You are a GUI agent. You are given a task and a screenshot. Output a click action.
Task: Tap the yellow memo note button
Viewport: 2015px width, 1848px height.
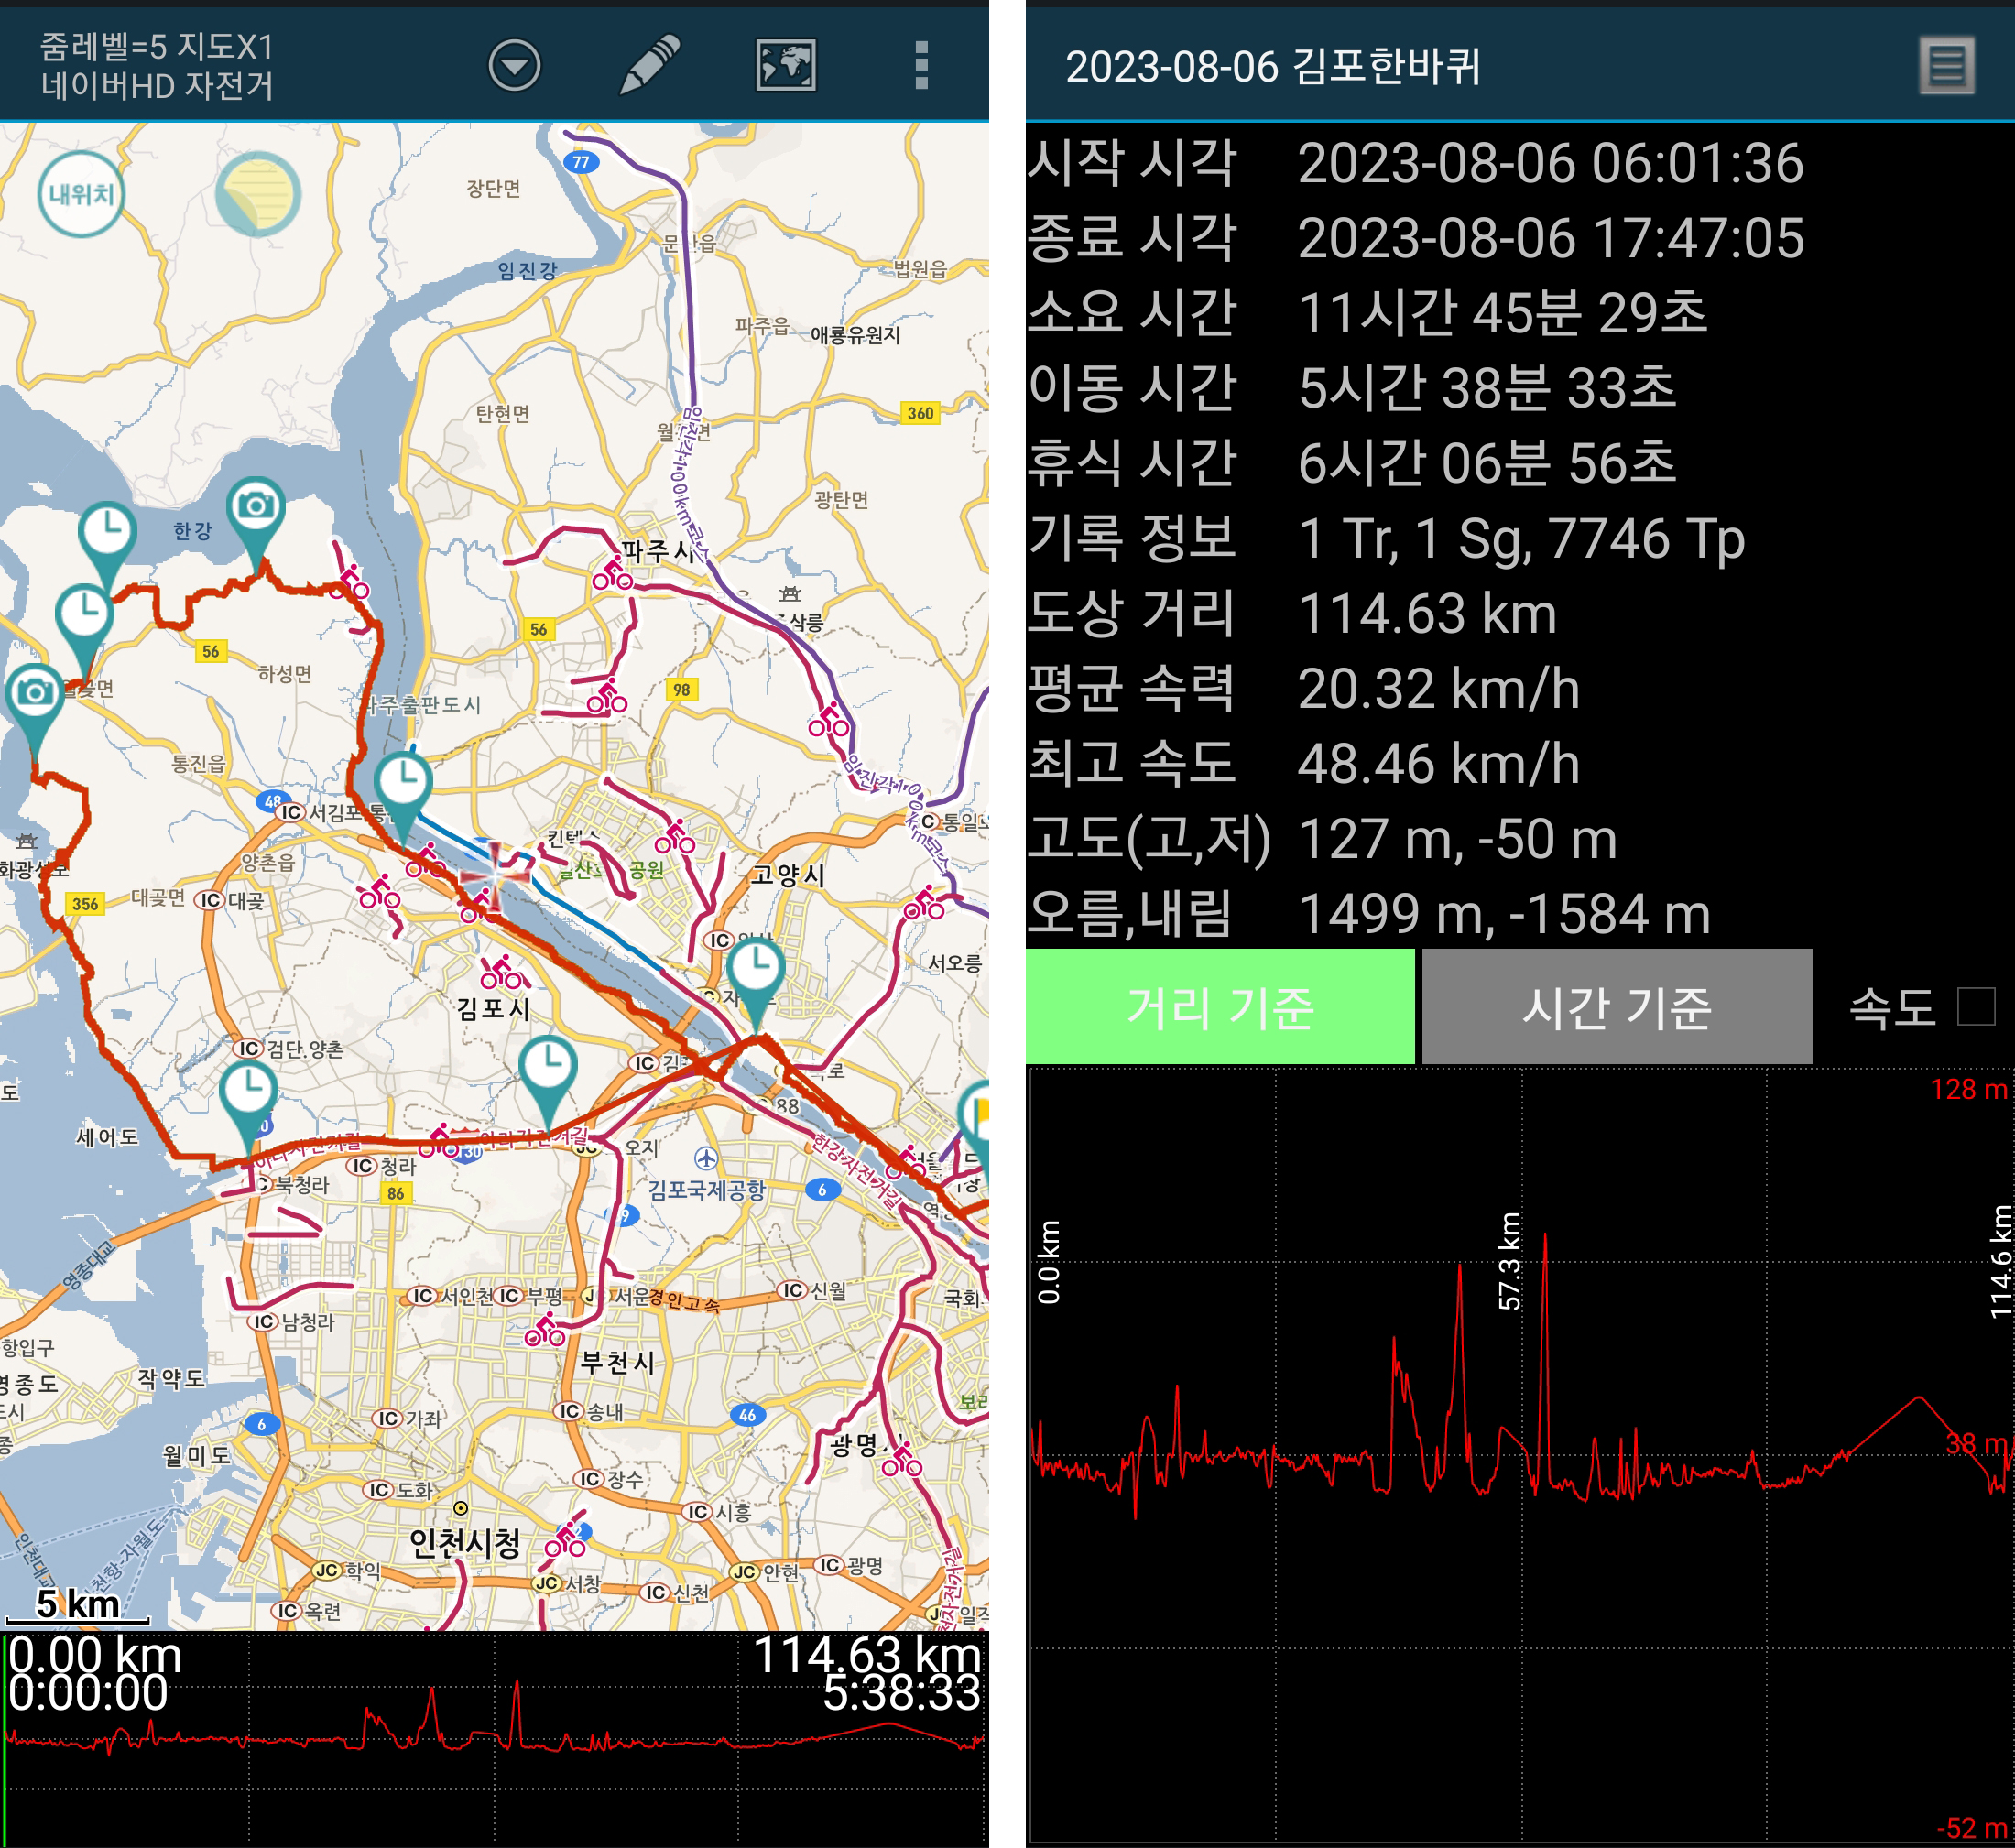[x=258, y=194]
